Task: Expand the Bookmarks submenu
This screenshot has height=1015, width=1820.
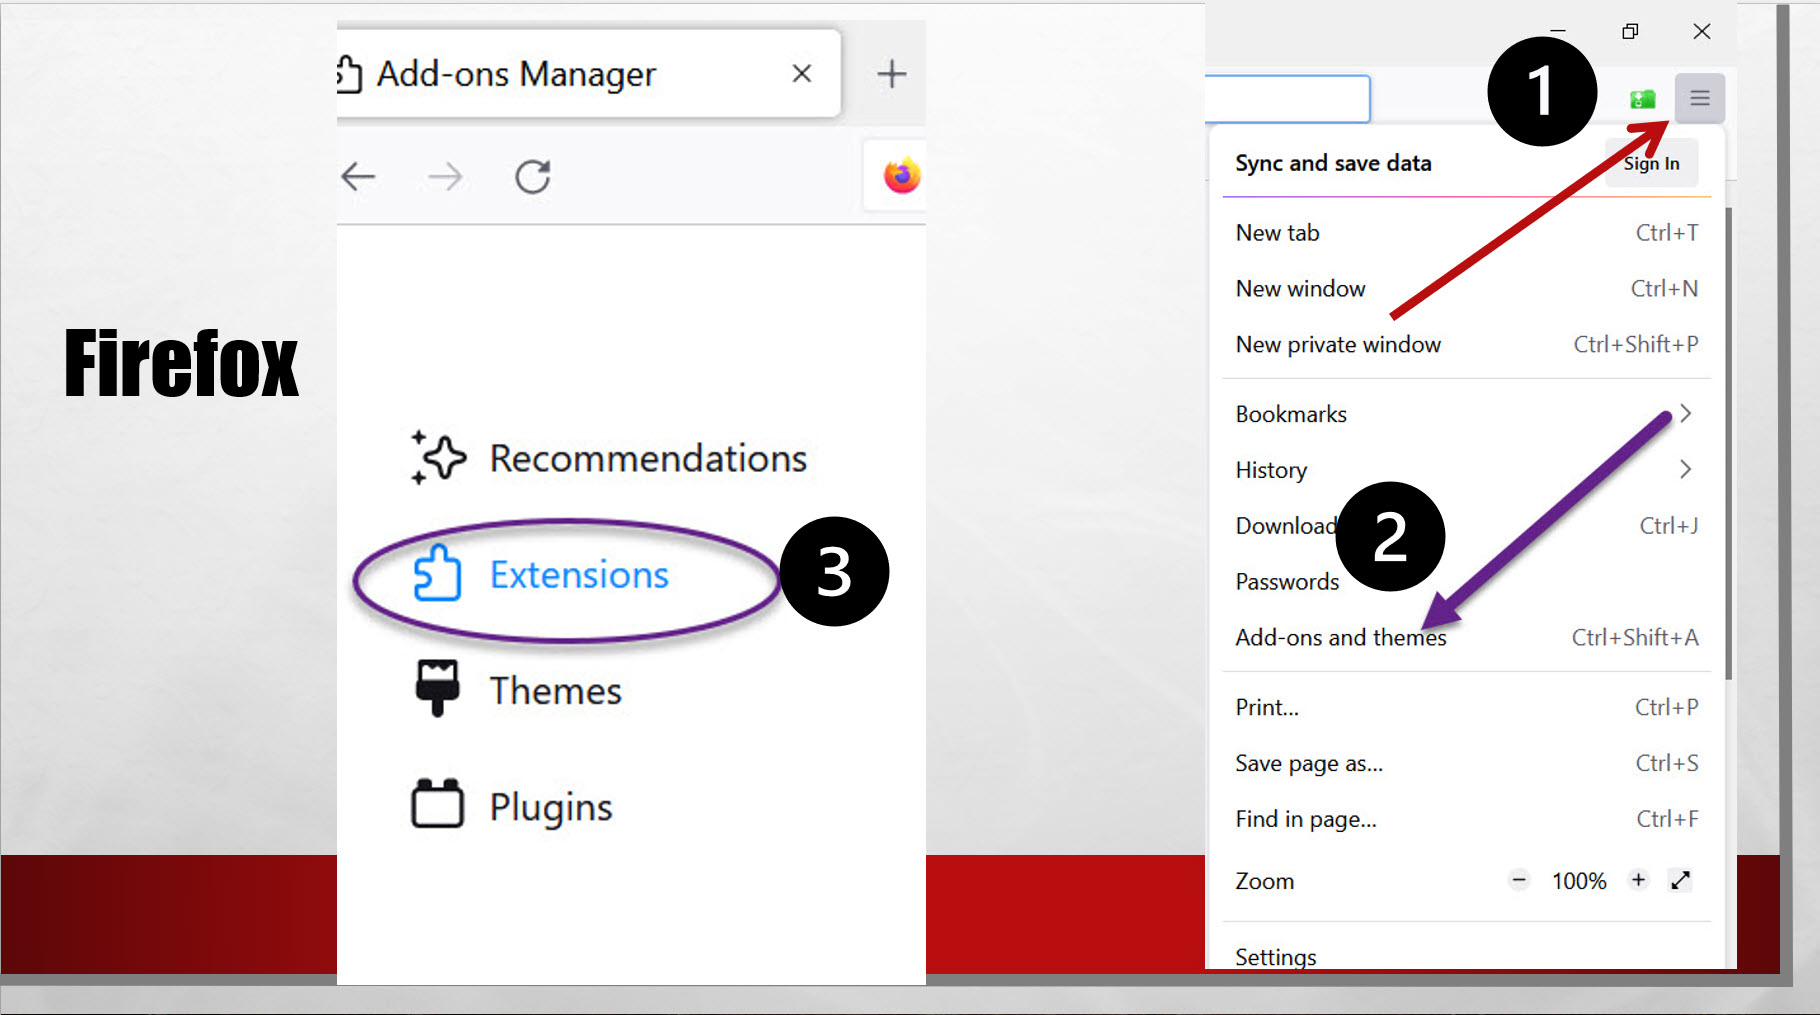Action: point(1685,414)
